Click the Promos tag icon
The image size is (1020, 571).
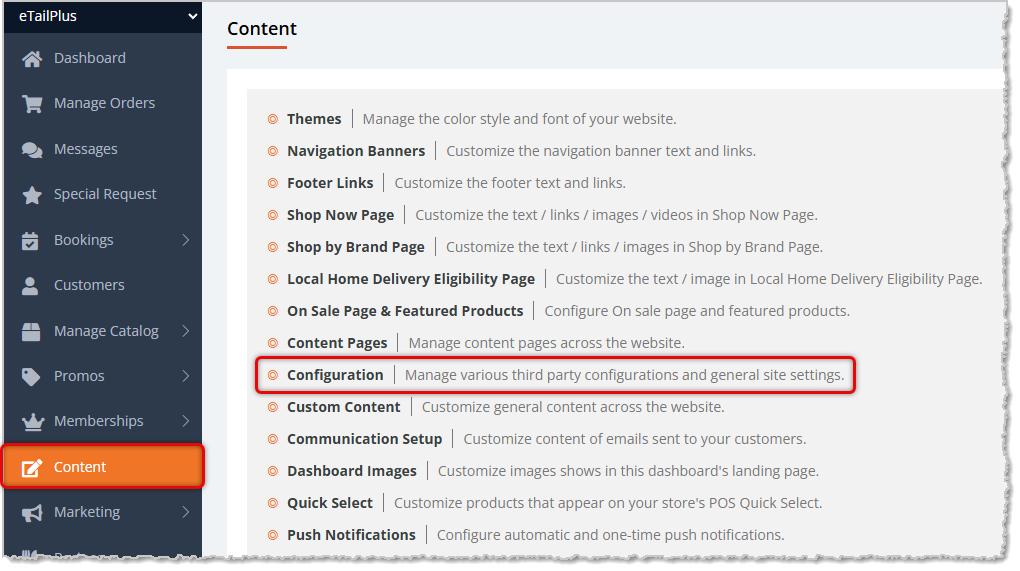coord(31,377)
